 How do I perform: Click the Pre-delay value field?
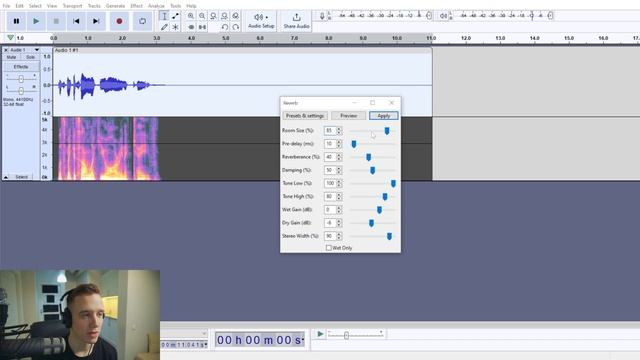[330, 144]
